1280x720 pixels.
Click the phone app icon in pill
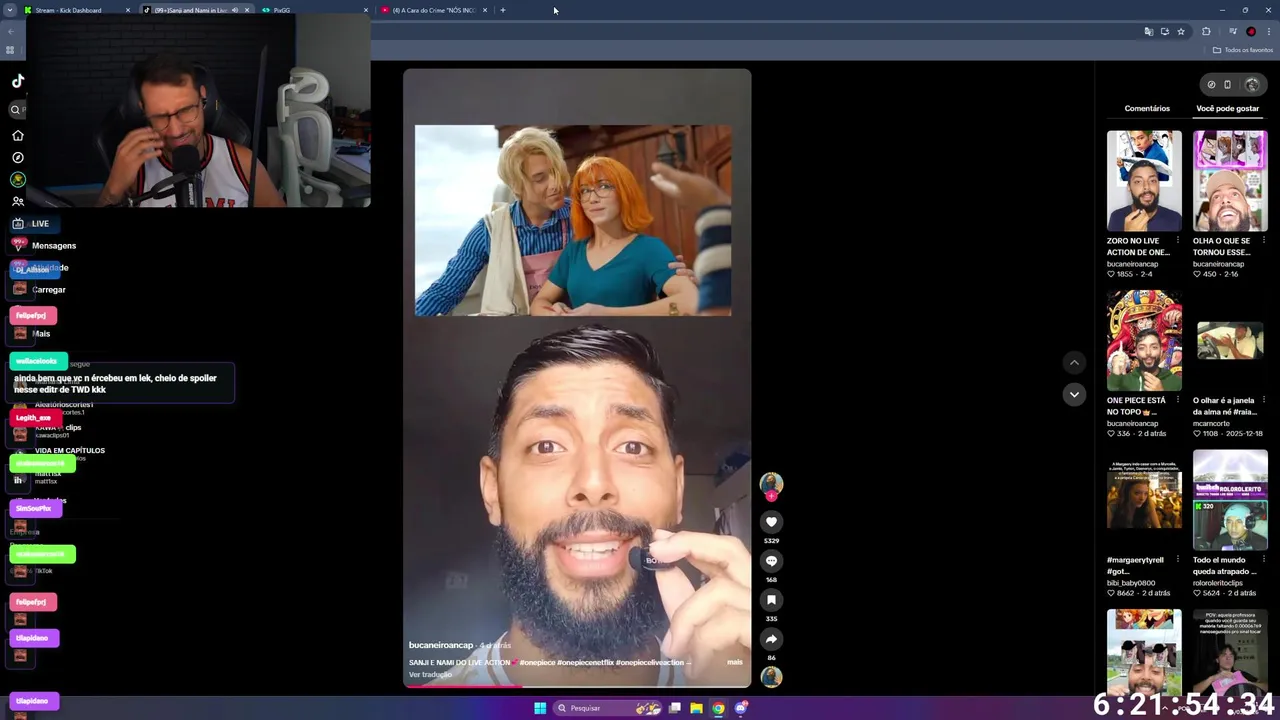point(1228,84)
